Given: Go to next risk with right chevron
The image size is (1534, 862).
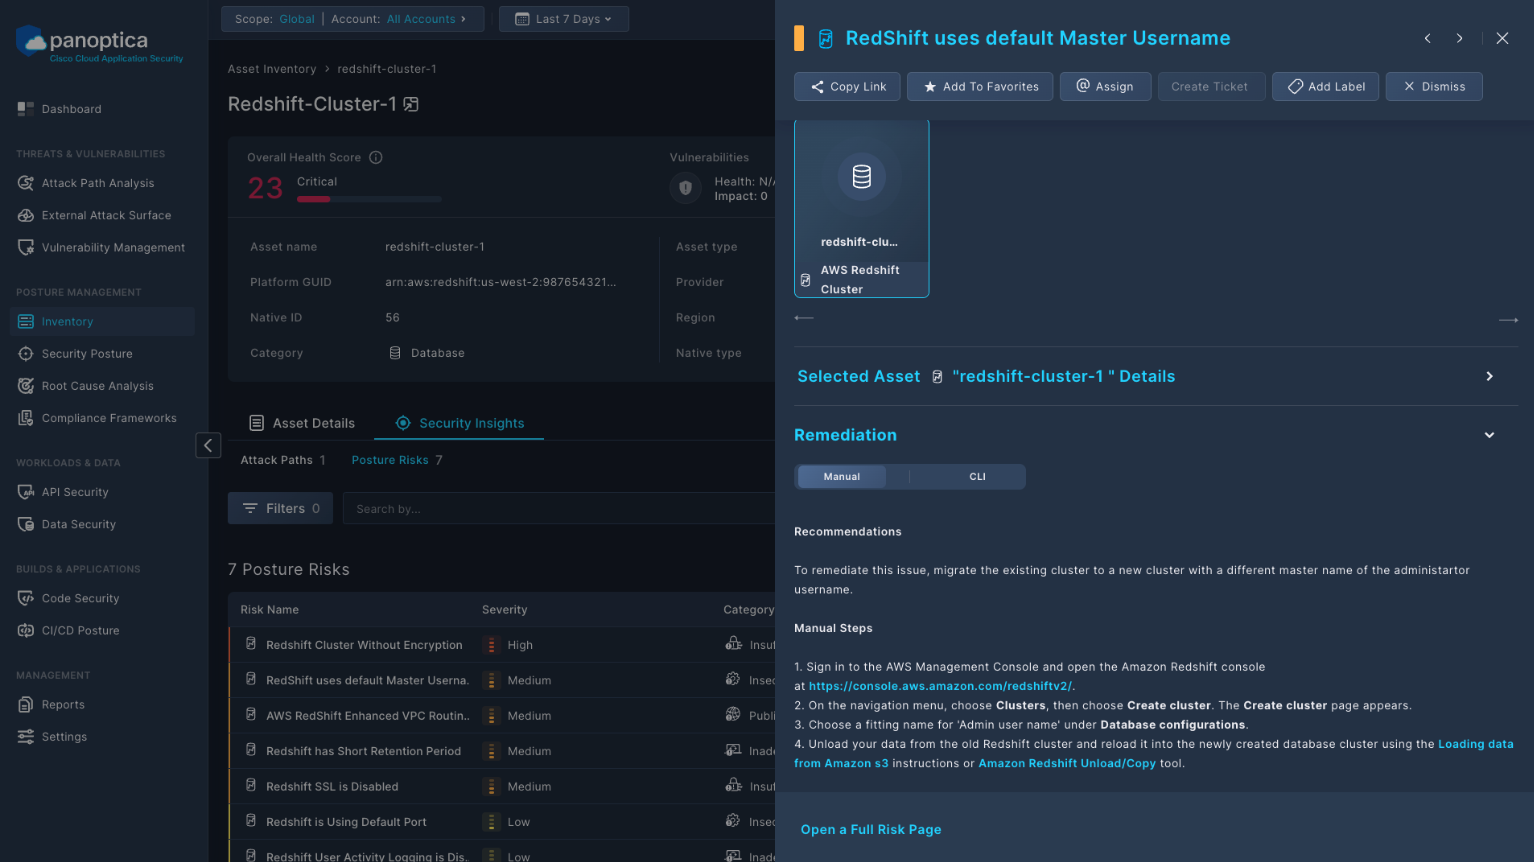Looking at the screenshot, I should click(1459, 38).
